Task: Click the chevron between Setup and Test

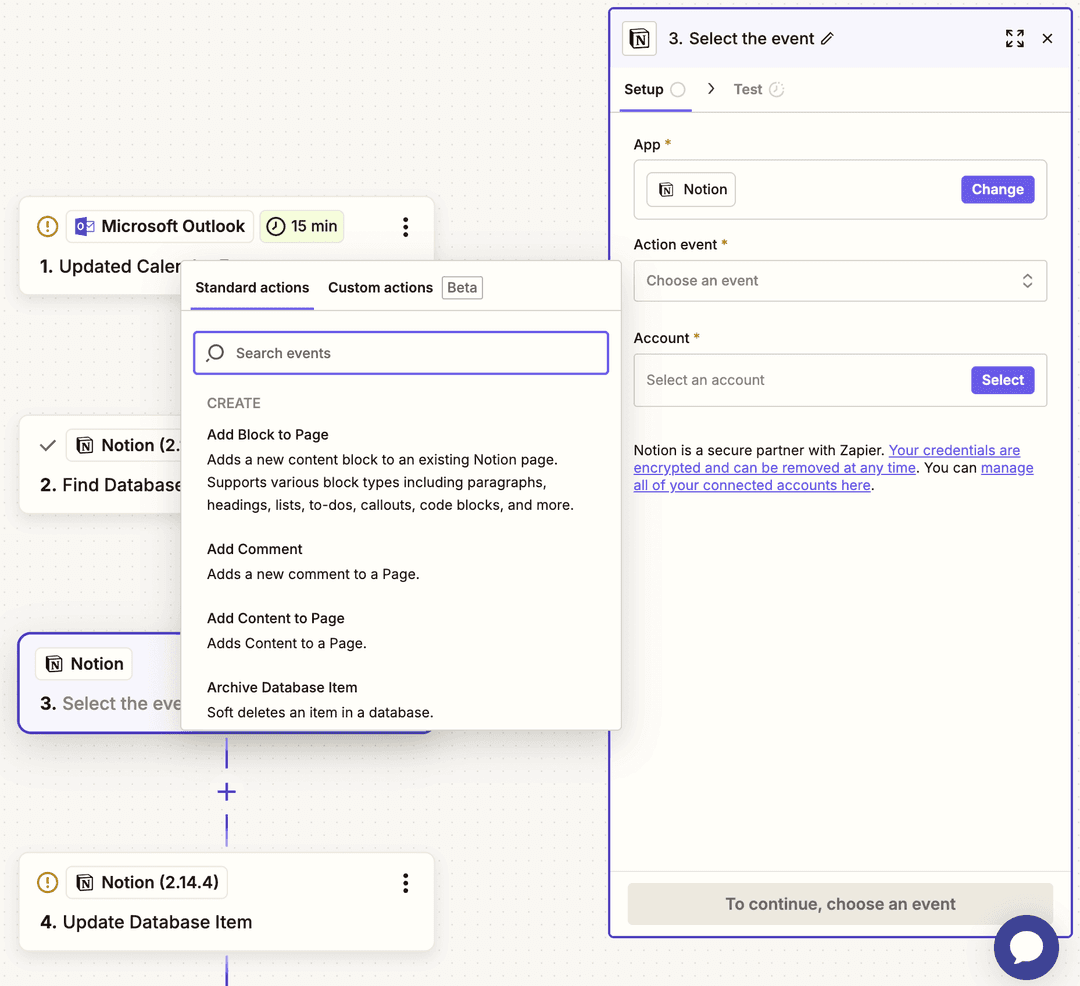Action: [x=711, y=89]
